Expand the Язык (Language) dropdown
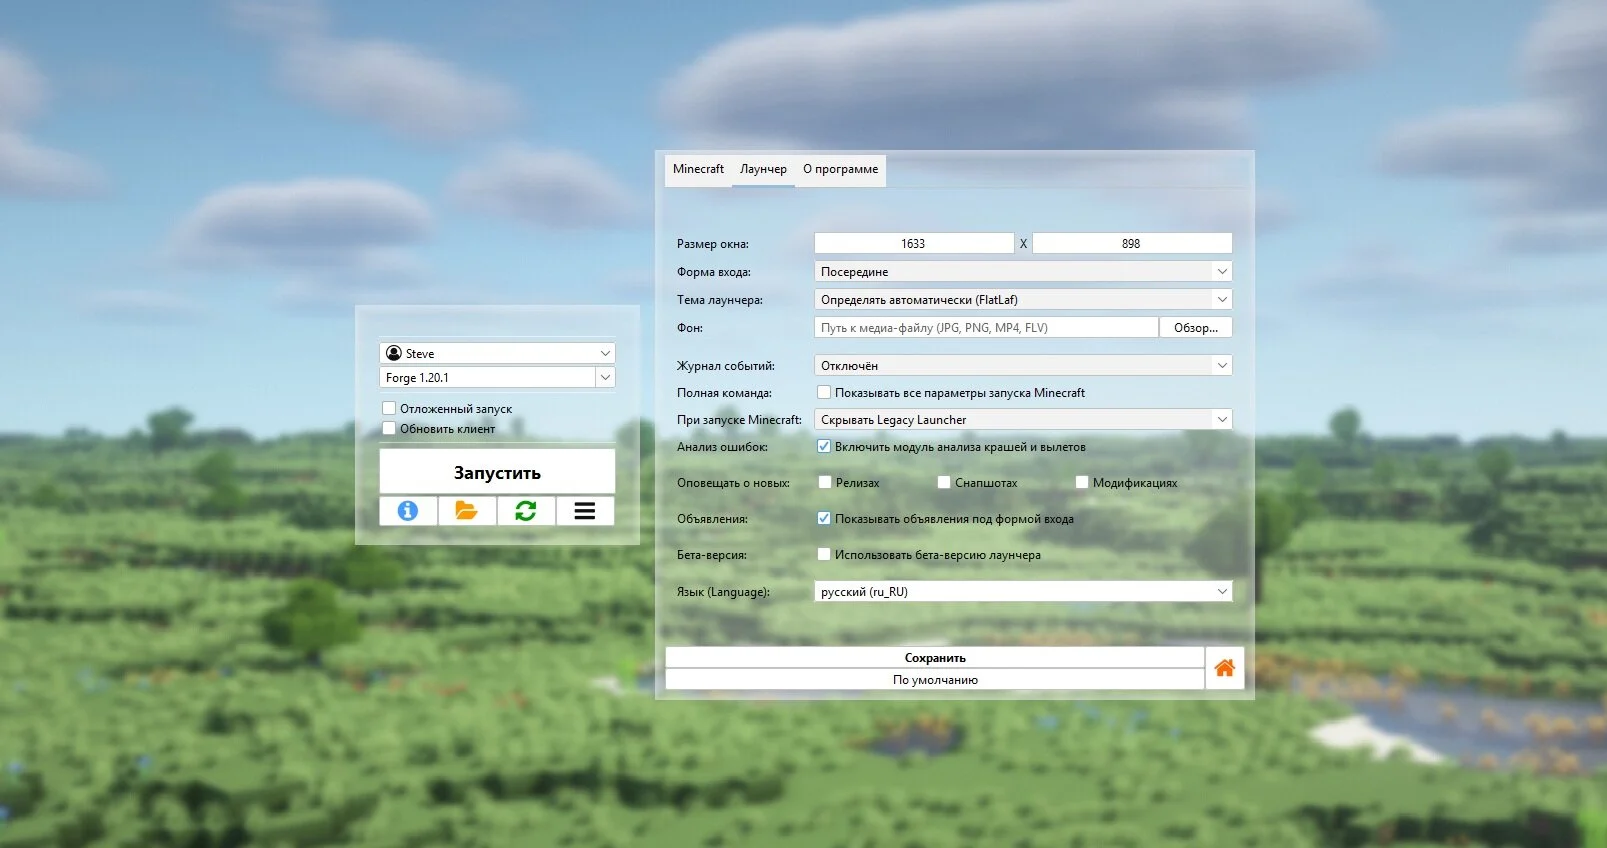1607x848 pixels. tap(1221, 591)
